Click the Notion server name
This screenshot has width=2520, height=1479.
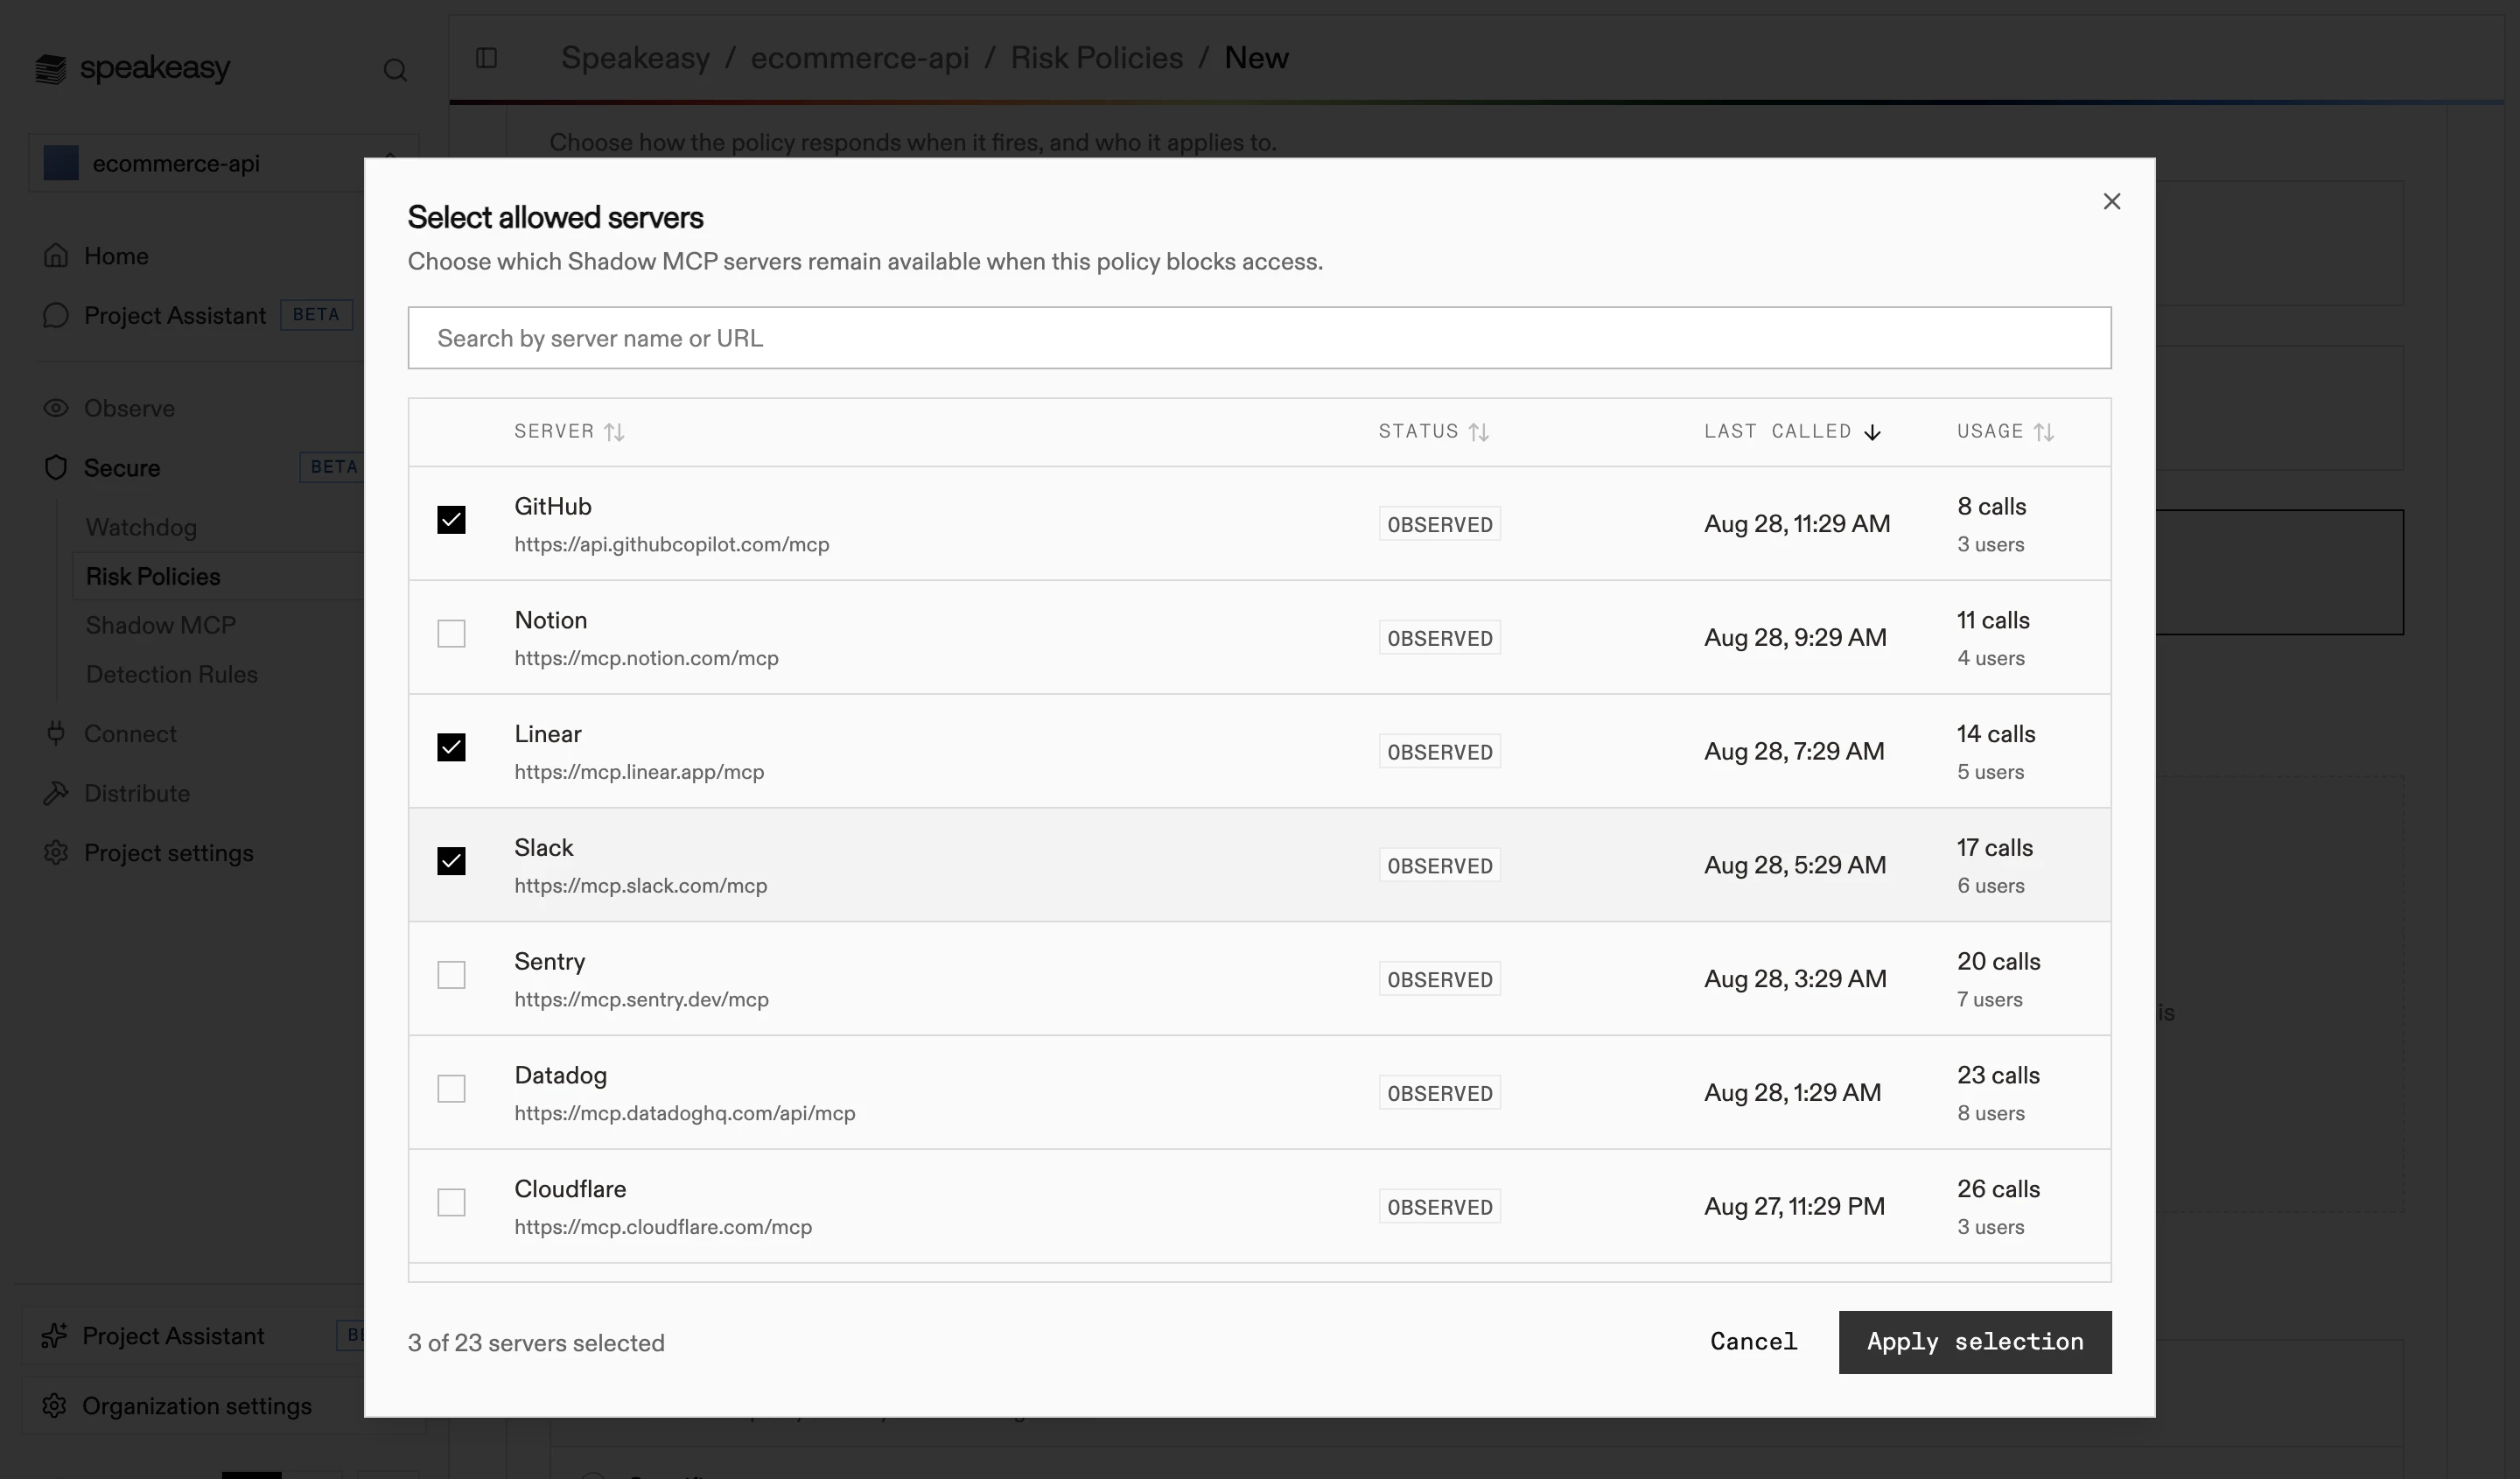(550, 620)
